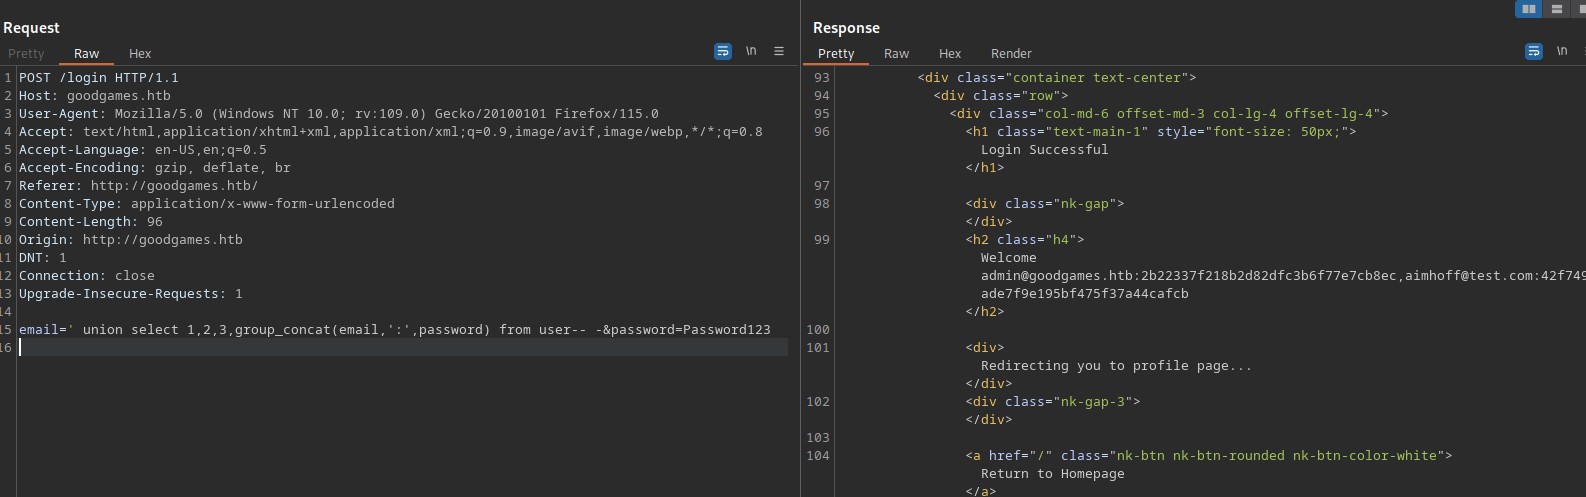Switch Request view to Hex tab
The width and height of the screenshot is (1586, 497).
point(140,54)
